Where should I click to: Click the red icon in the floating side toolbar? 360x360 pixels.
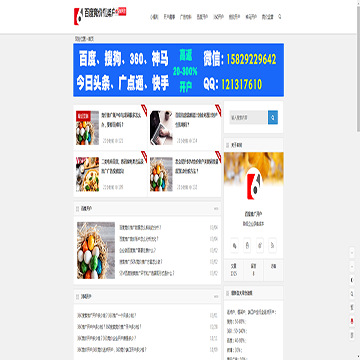click(x=352, y=321)
